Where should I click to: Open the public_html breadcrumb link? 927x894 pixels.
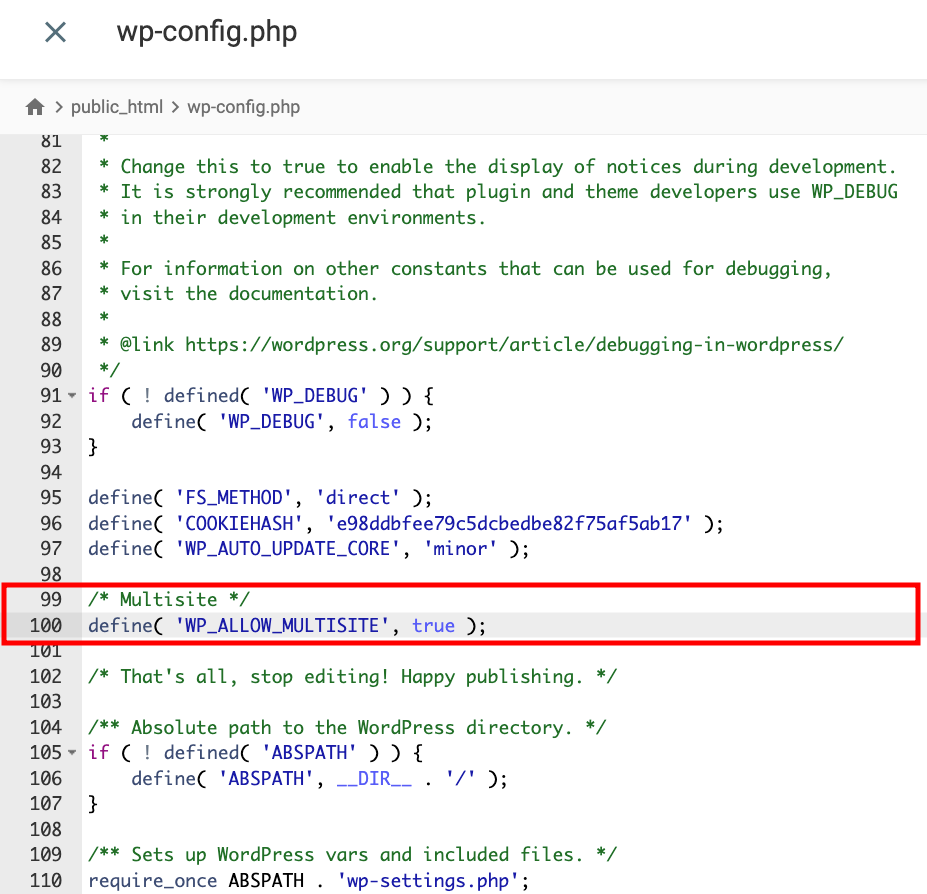[116, 106]
